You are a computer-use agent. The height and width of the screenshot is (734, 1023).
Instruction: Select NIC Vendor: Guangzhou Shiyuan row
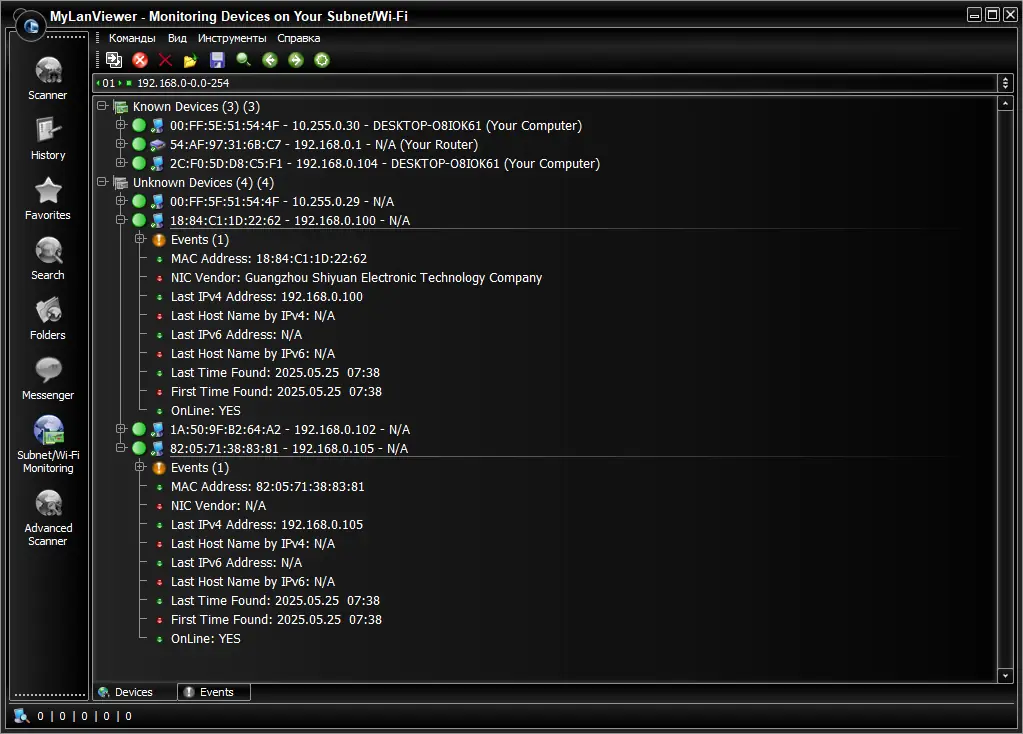tap(356, 278)
